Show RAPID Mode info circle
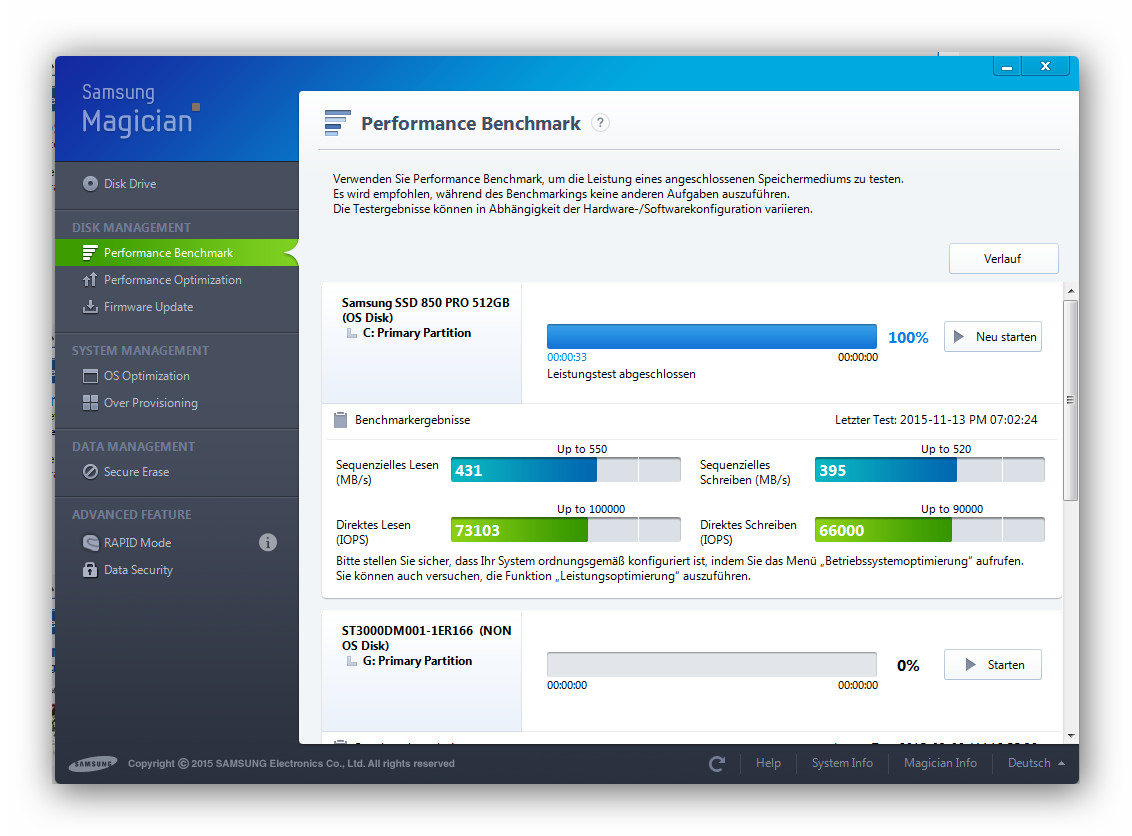Screen dimensions: 1132x836 268,542
